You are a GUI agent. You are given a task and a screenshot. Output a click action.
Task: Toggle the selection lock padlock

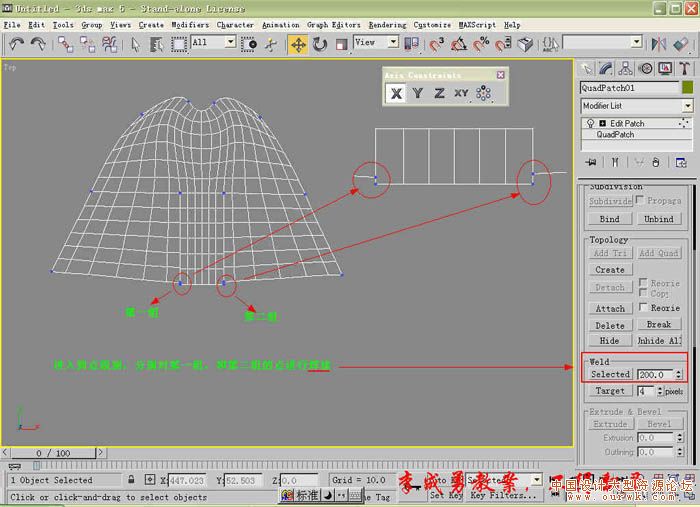click(131, 480)
